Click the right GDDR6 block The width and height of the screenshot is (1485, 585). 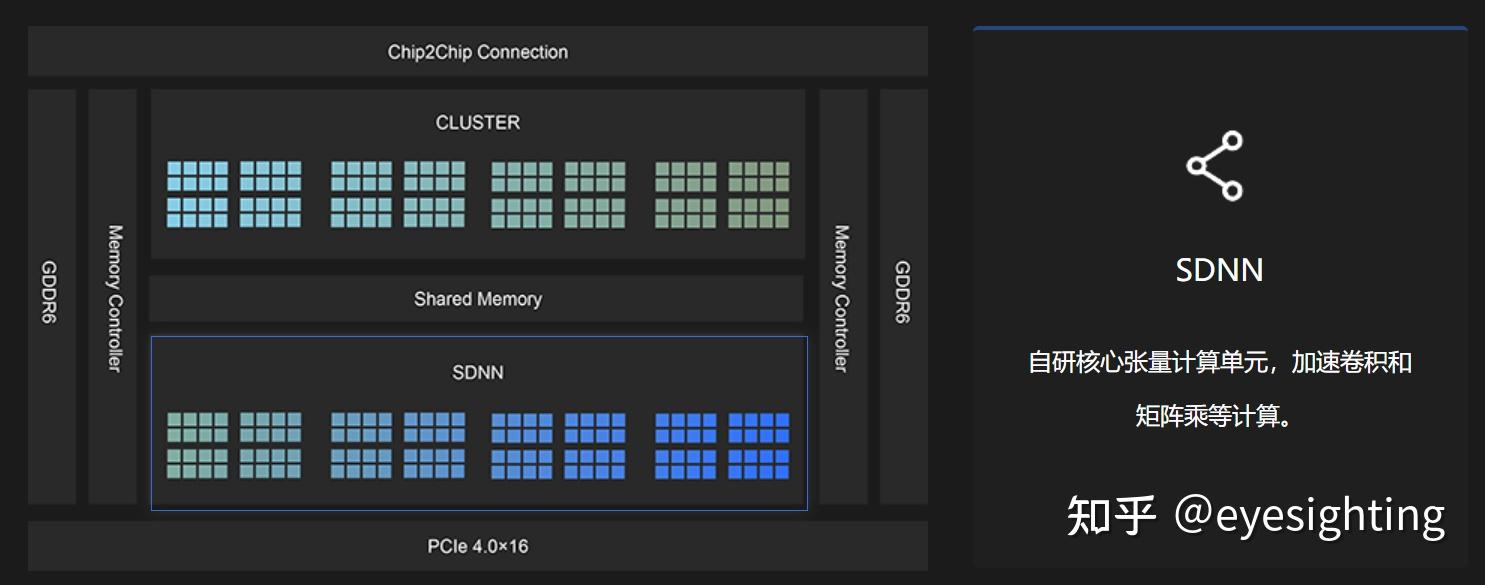coord(903,296)
